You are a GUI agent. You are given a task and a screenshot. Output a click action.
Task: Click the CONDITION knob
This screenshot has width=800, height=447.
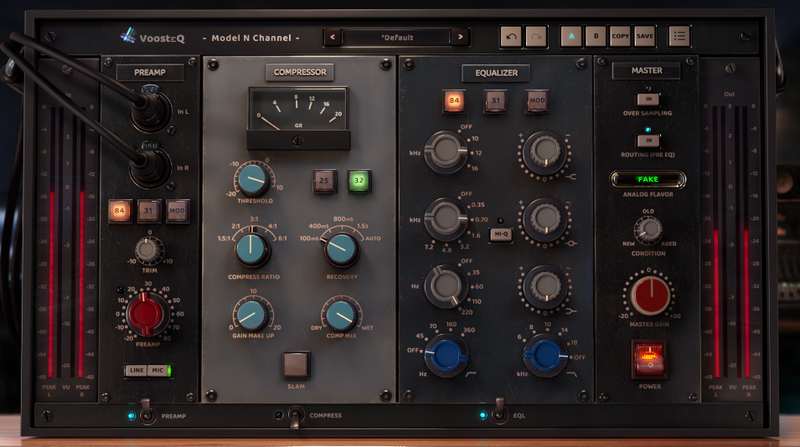(x=648, y=230)
